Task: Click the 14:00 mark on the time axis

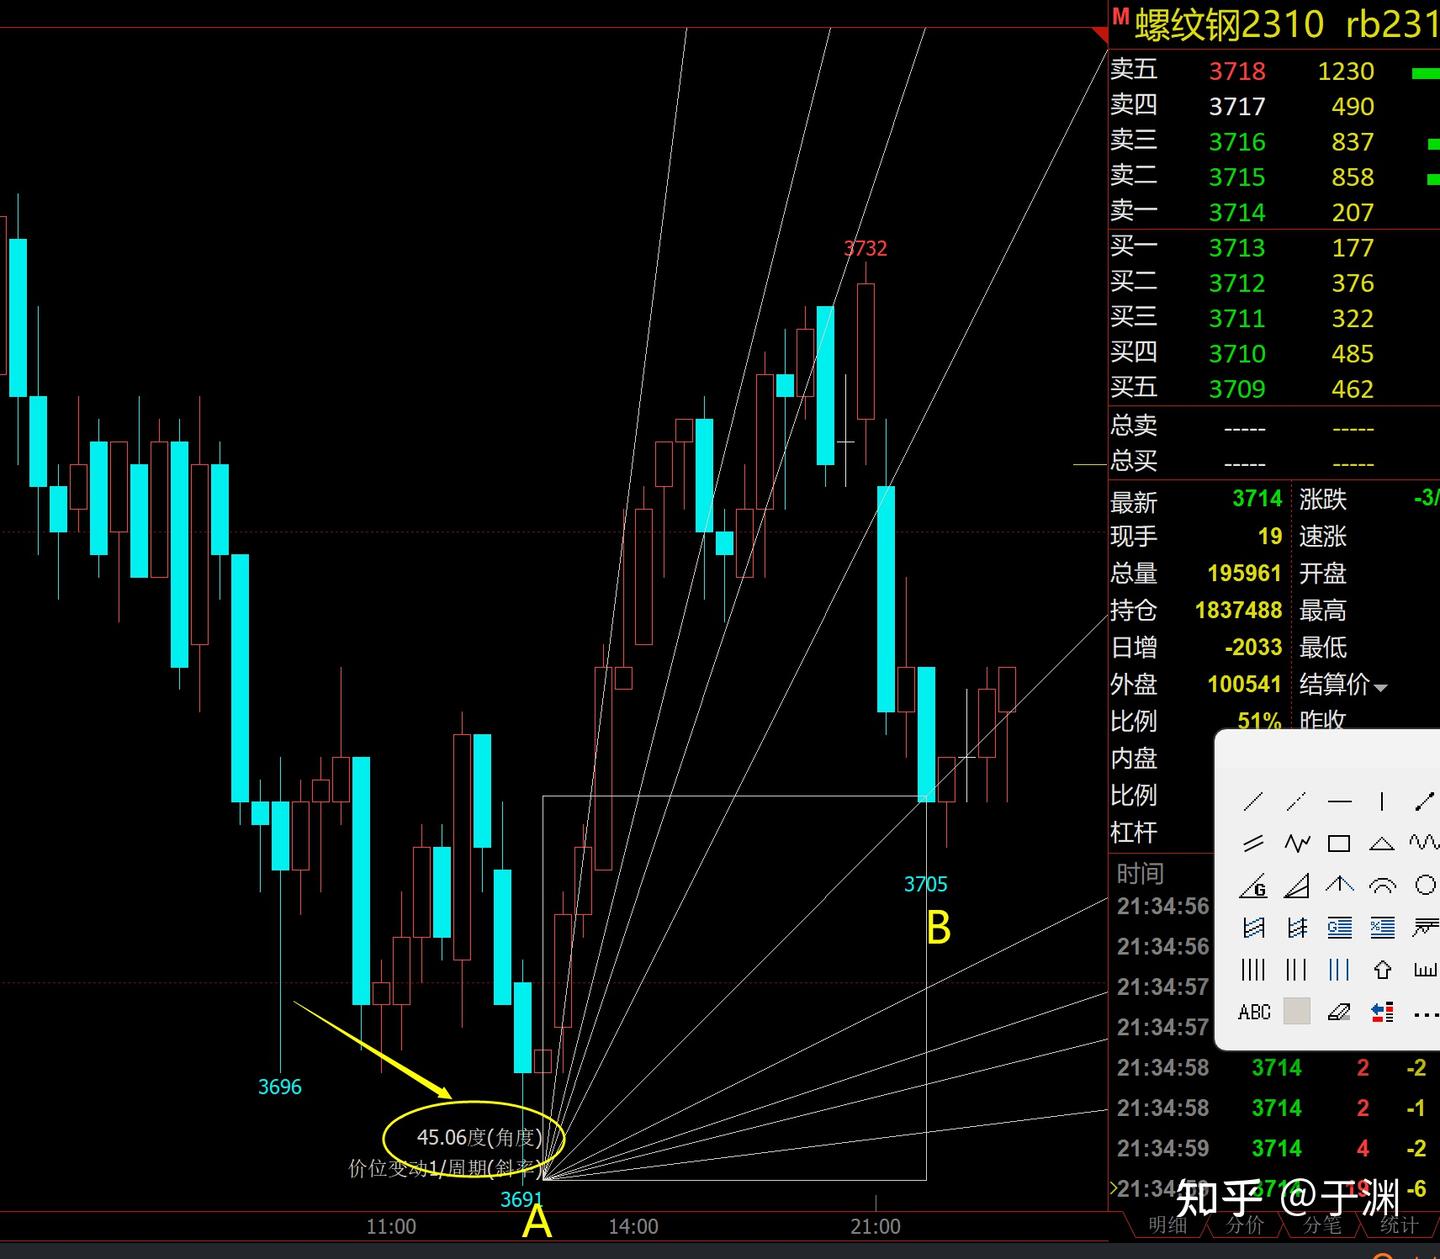Action: pos(633,1227)
